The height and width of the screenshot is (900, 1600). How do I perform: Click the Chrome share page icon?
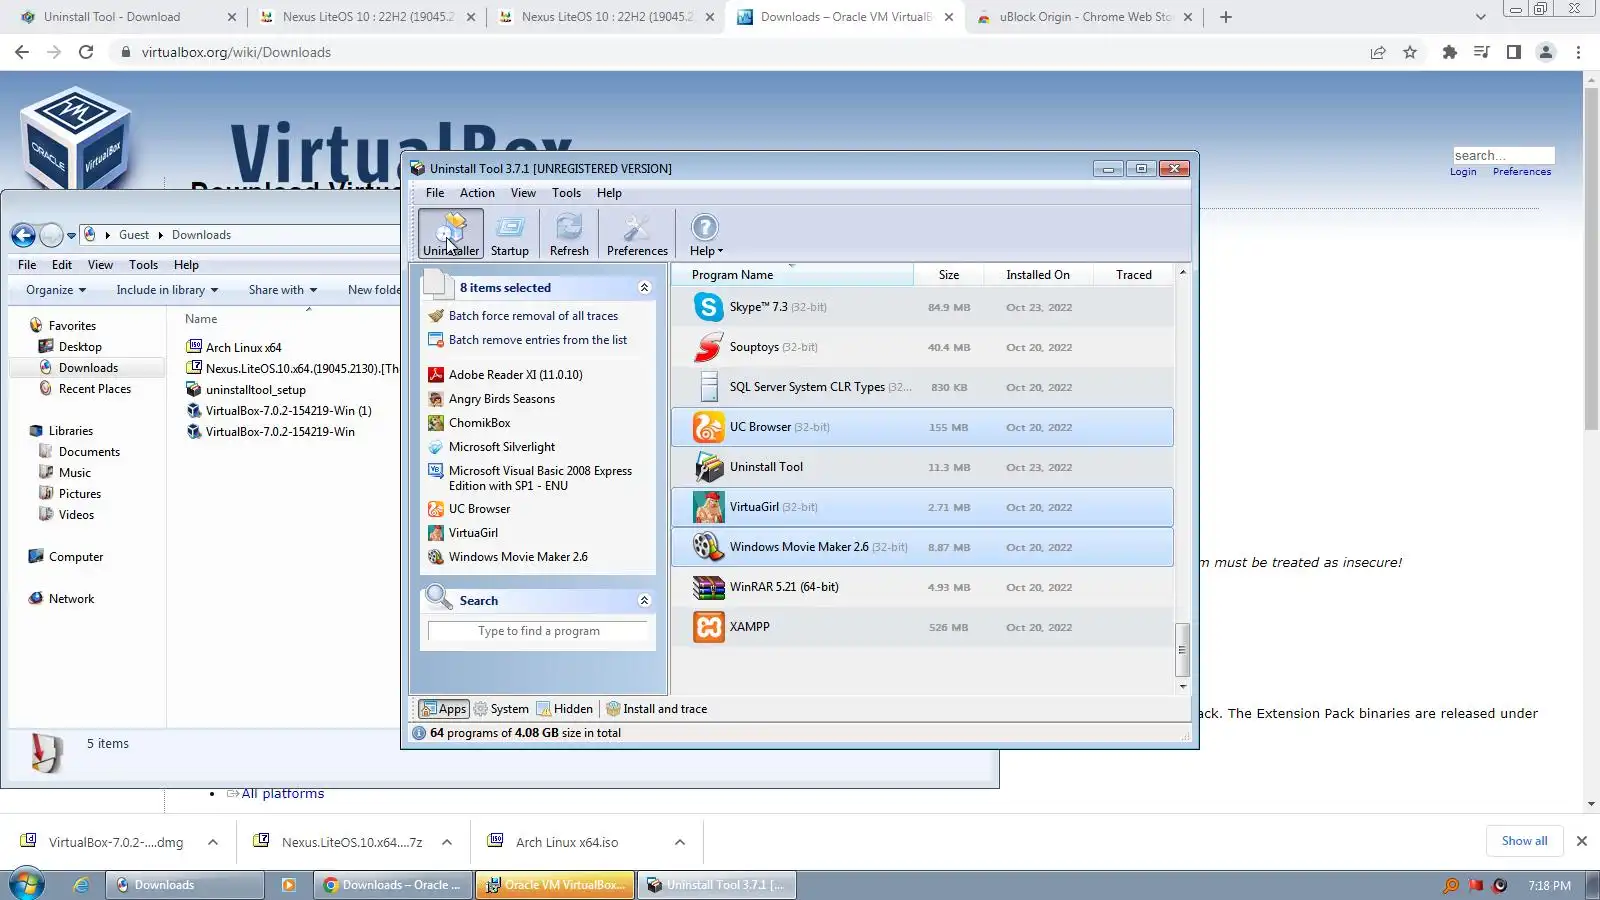(1378, 52)
